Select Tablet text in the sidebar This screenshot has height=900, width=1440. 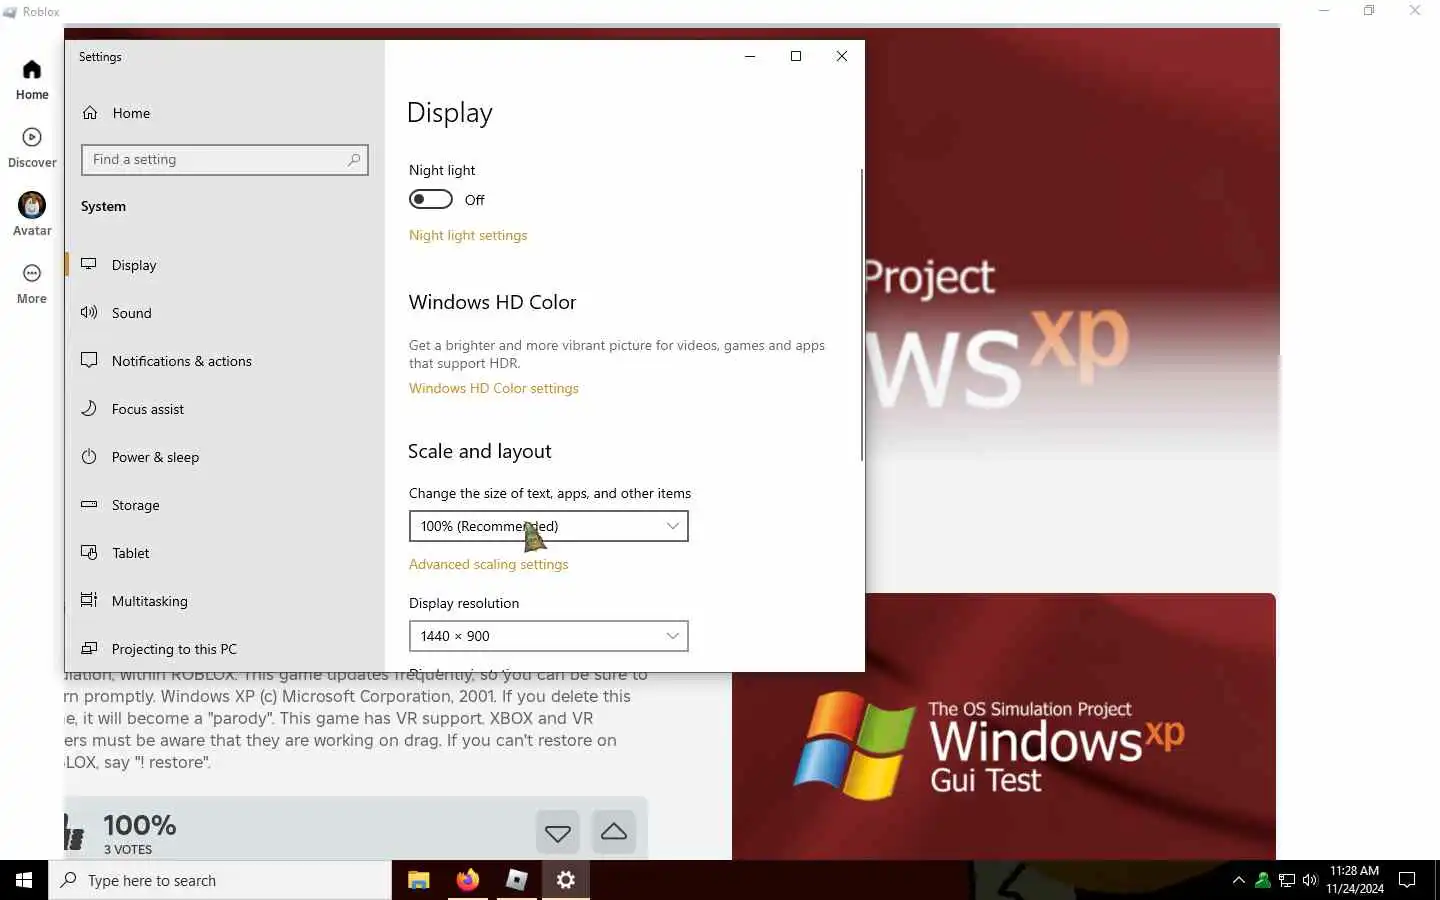click(130, 553)
